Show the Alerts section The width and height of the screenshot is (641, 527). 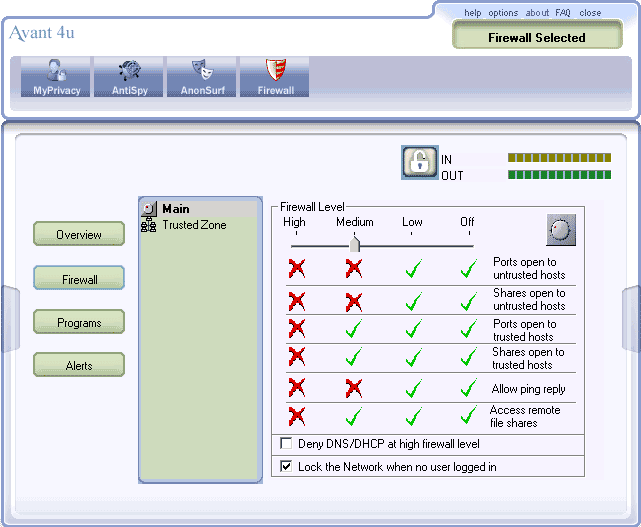point(79,365)
